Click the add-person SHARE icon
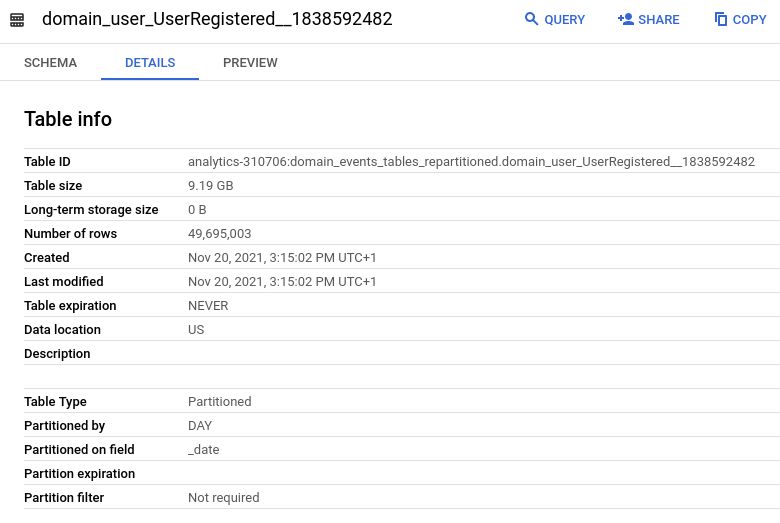 click(x=626, y=19)
